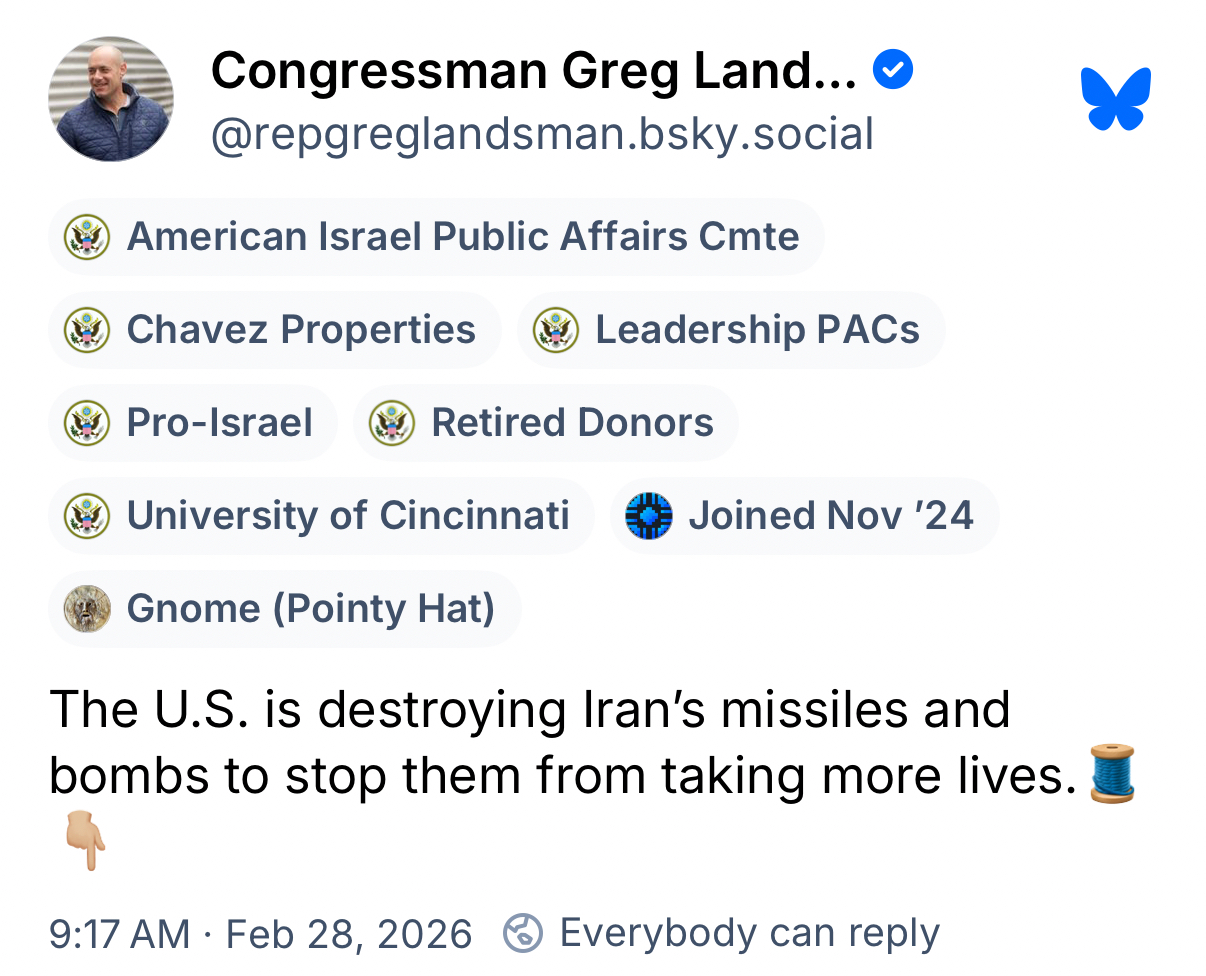Open the @repgreglandsman.bsky.social handle link

click(542, 135)
